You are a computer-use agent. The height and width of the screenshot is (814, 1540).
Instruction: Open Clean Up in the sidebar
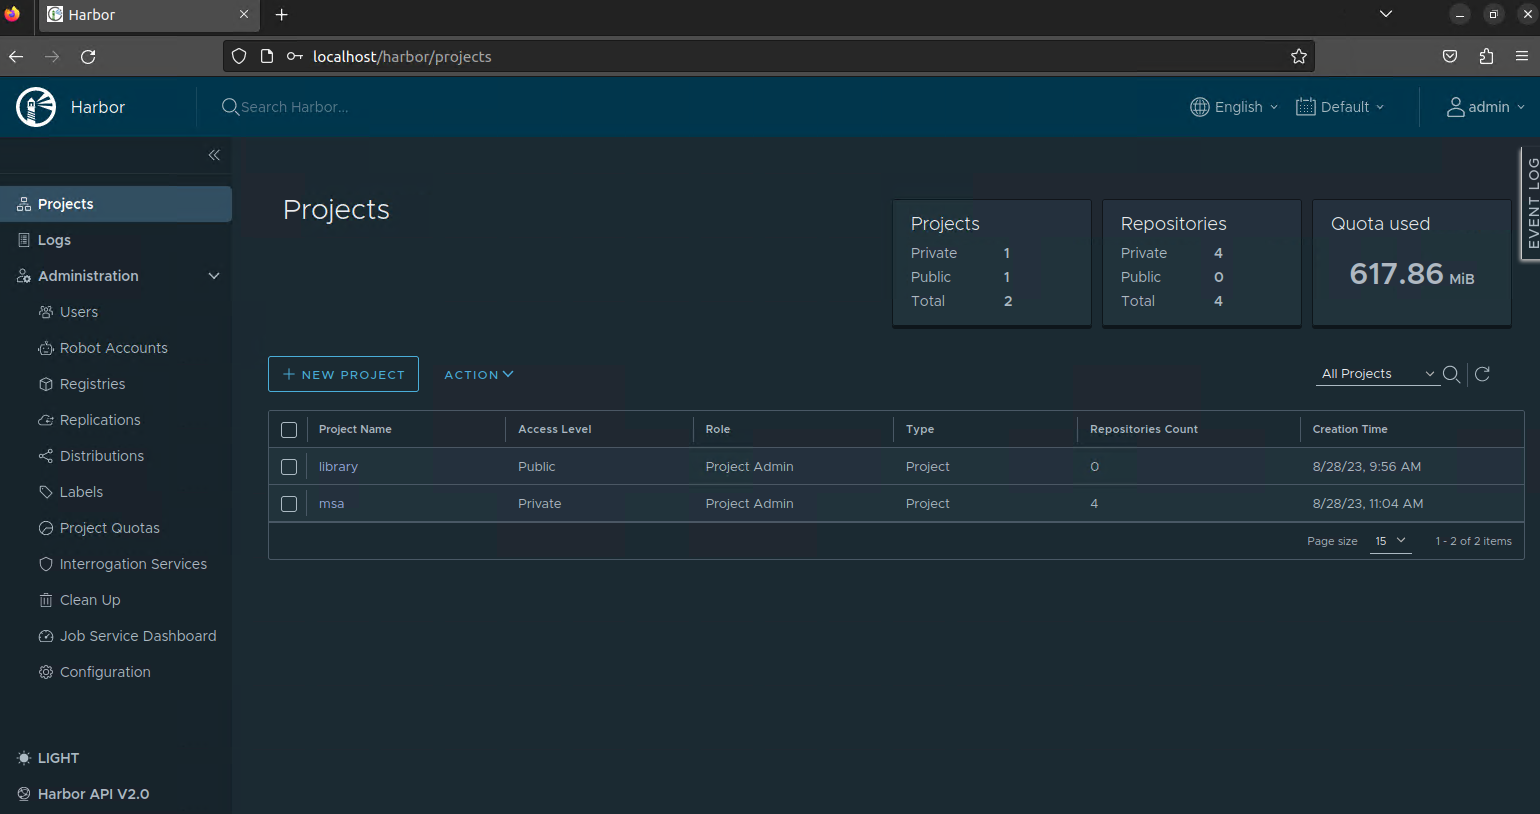coord(90,600)
